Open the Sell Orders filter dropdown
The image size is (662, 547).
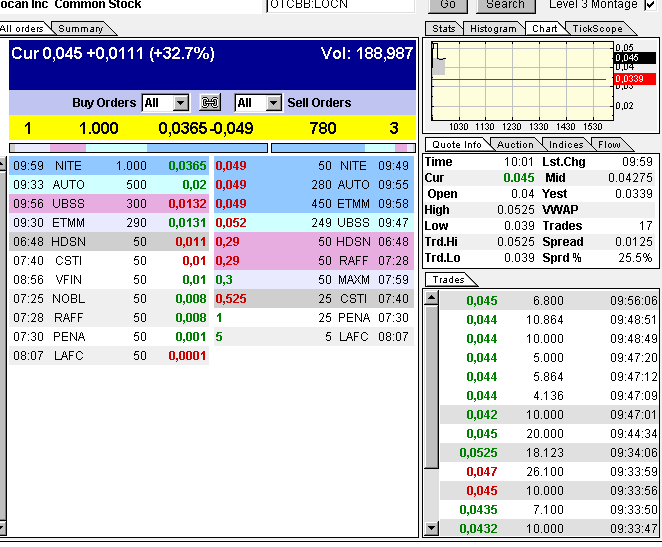pos(258,103)
